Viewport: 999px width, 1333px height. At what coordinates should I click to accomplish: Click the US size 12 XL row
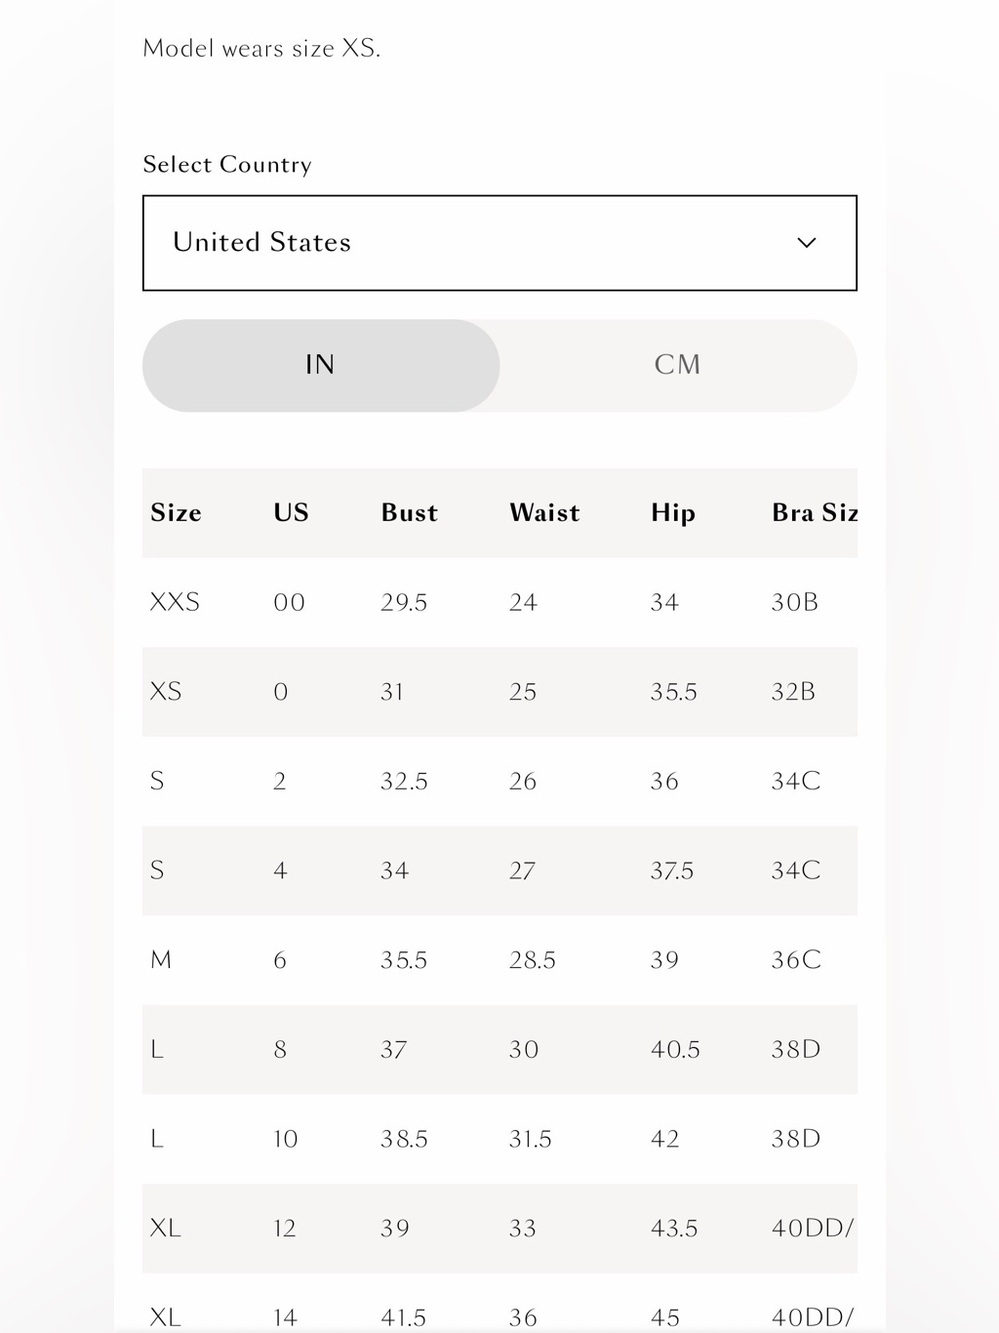pos(499,1229)
